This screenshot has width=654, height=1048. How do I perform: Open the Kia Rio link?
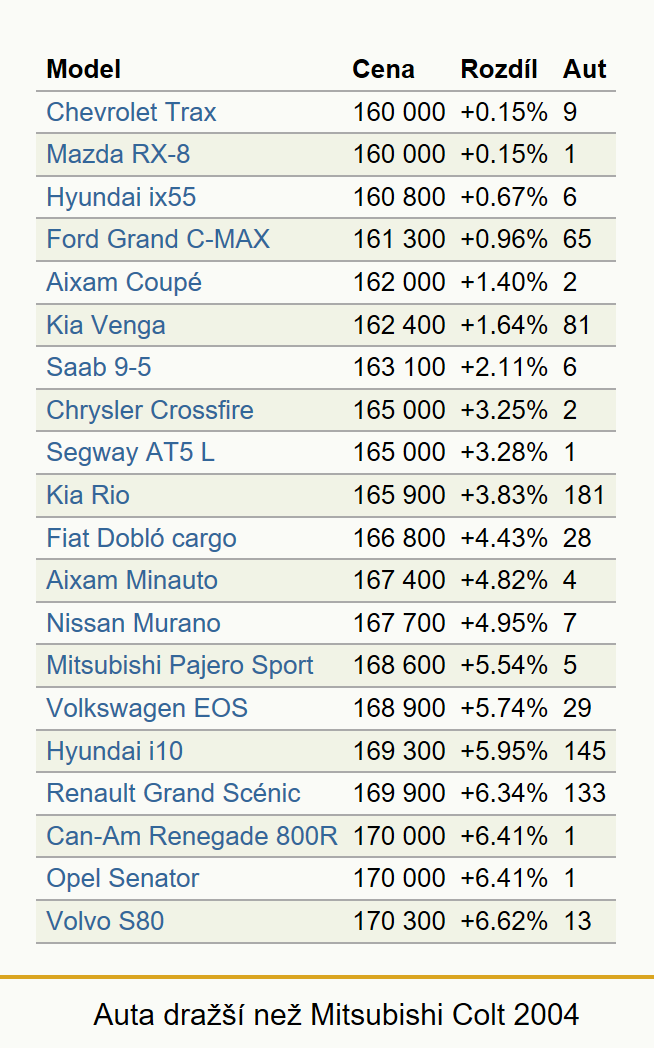(88, 495)
